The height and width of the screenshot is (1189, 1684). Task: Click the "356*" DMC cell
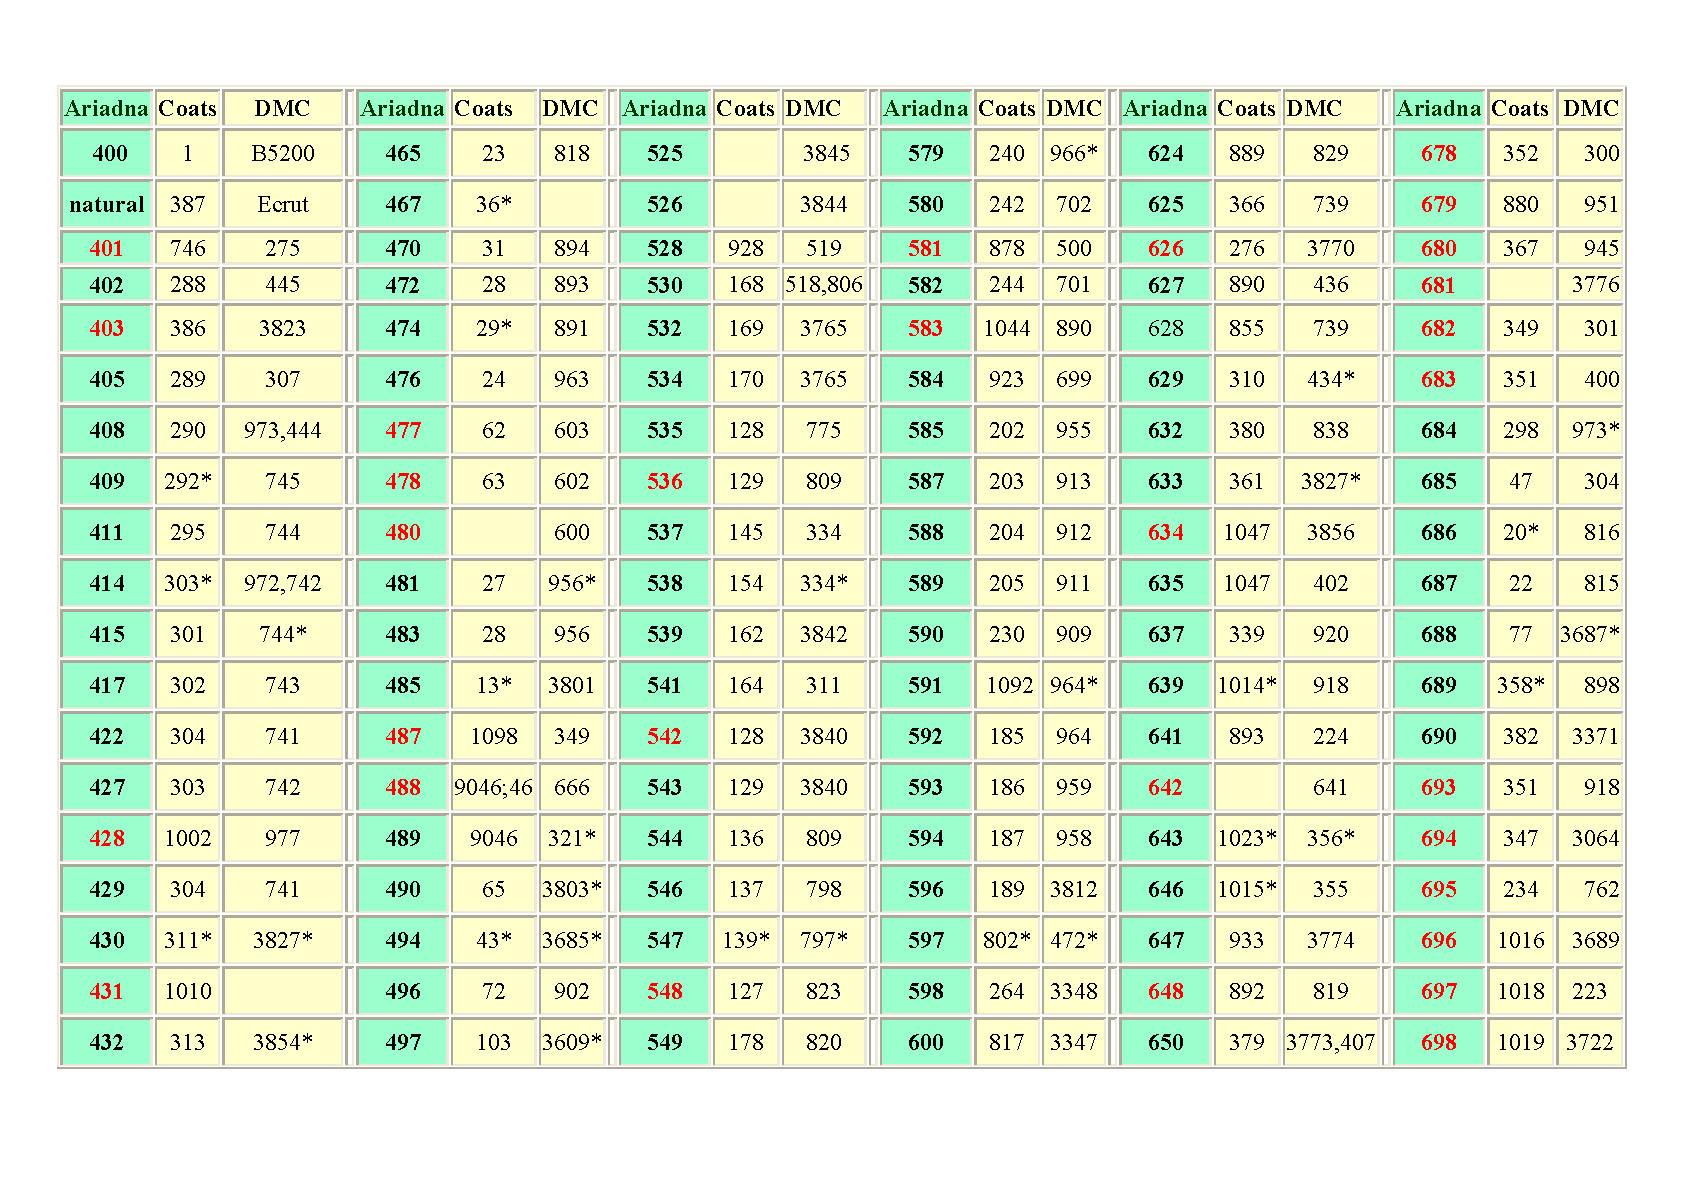tap(1331, 839)
